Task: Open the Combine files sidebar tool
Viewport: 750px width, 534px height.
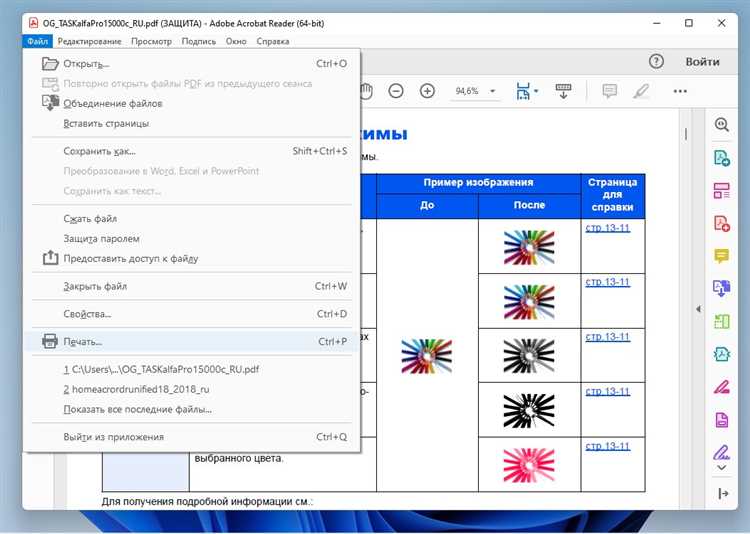Action: (x=721, y=289)
